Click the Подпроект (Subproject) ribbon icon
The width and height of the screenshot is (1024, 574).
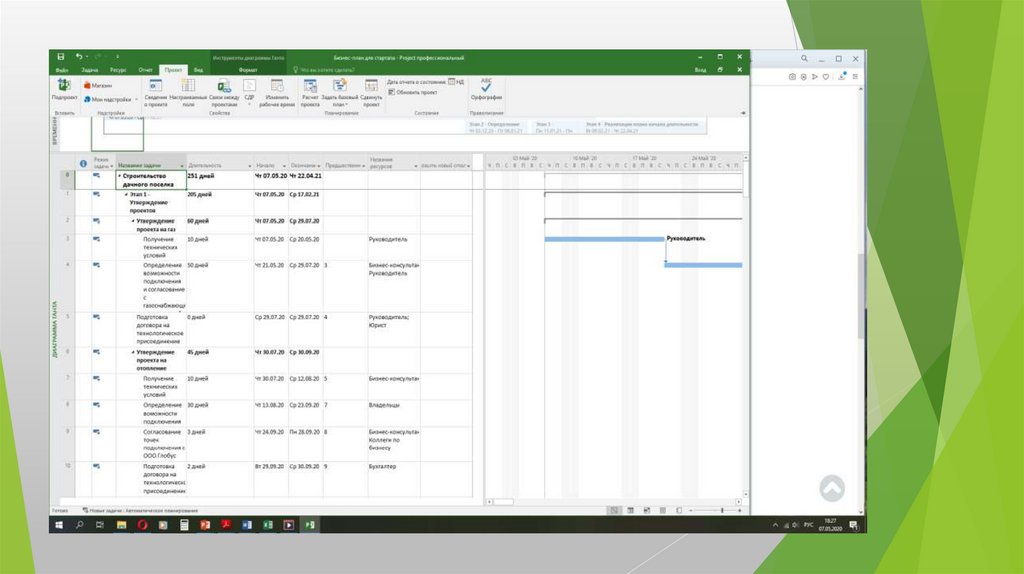(x=64, y=88)
